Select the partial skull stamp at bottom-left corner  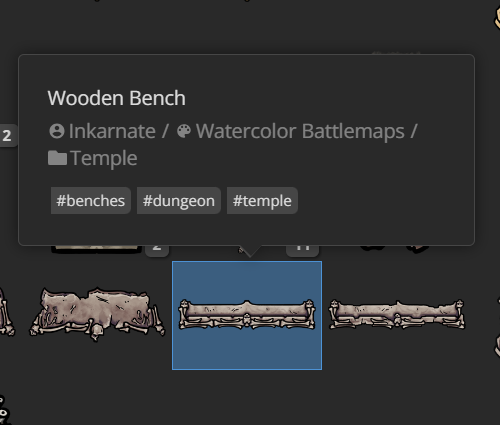3,410
